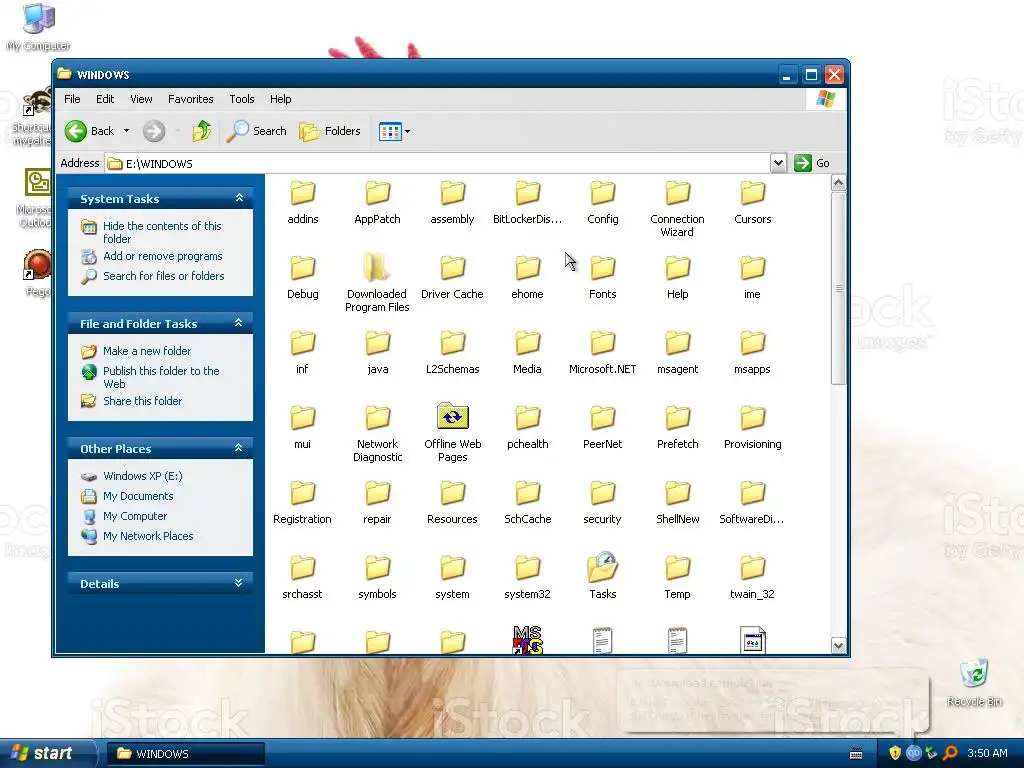Viewport: 1024px width, 768px height.
Task: Collapse the File and Folder Tasks panel
Action: (239, 323)
